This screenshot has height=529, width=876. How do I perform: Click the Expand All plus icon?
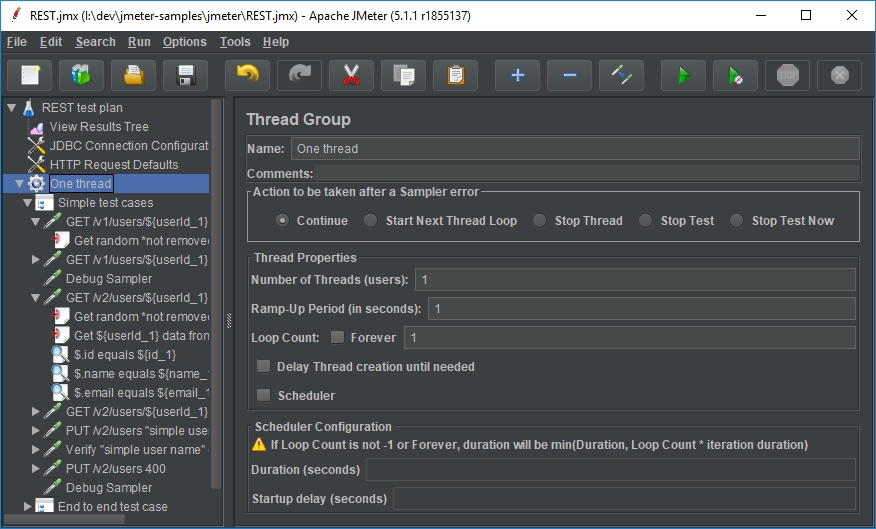coord(517,75)
